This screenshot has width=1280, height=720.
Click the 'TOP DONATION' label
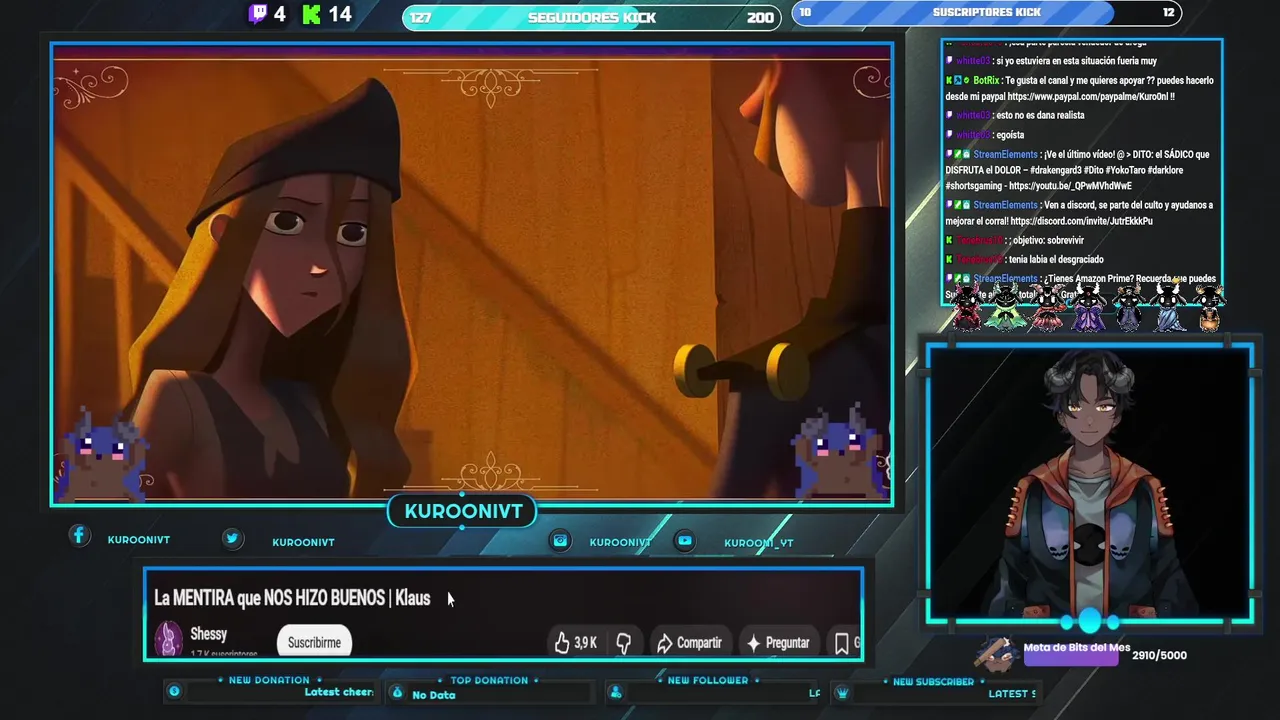[489, 680]
